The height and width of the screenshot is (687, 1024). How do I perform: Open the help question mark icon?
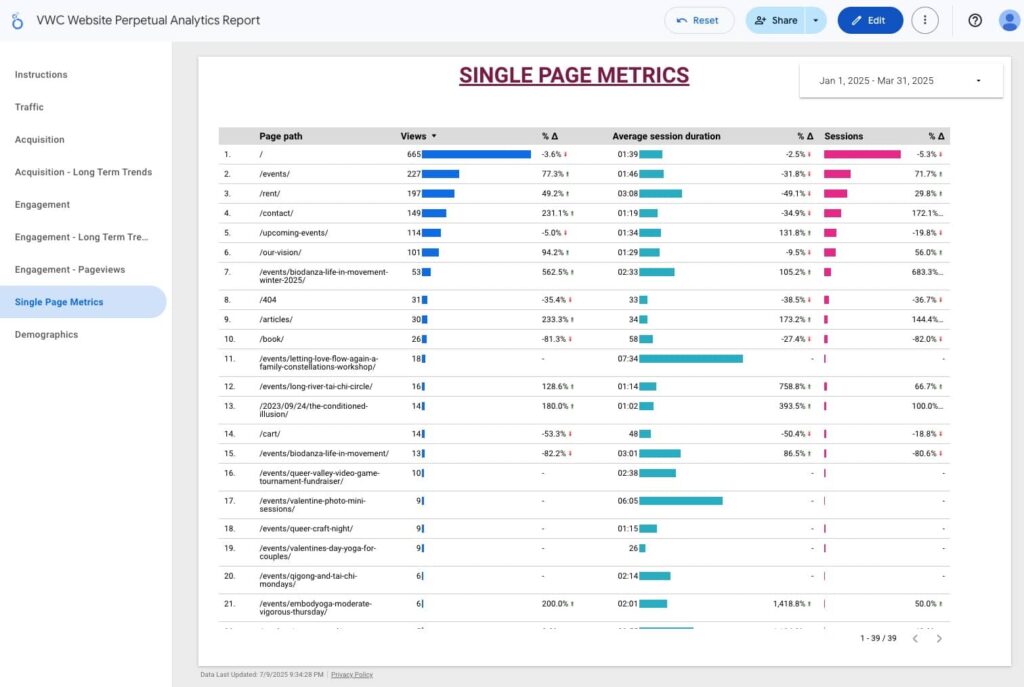(x=975, y=20)
